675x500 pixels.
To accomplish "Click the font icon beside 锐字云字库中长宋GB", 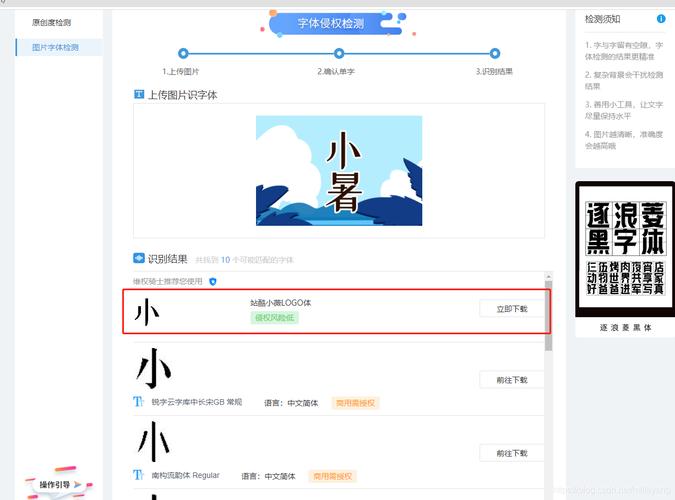I will tap(138, 402).
